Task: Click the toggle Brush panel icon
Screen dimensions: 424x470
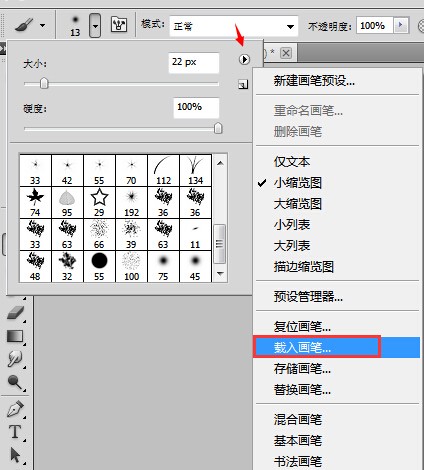Action: (x=119, y=25)
